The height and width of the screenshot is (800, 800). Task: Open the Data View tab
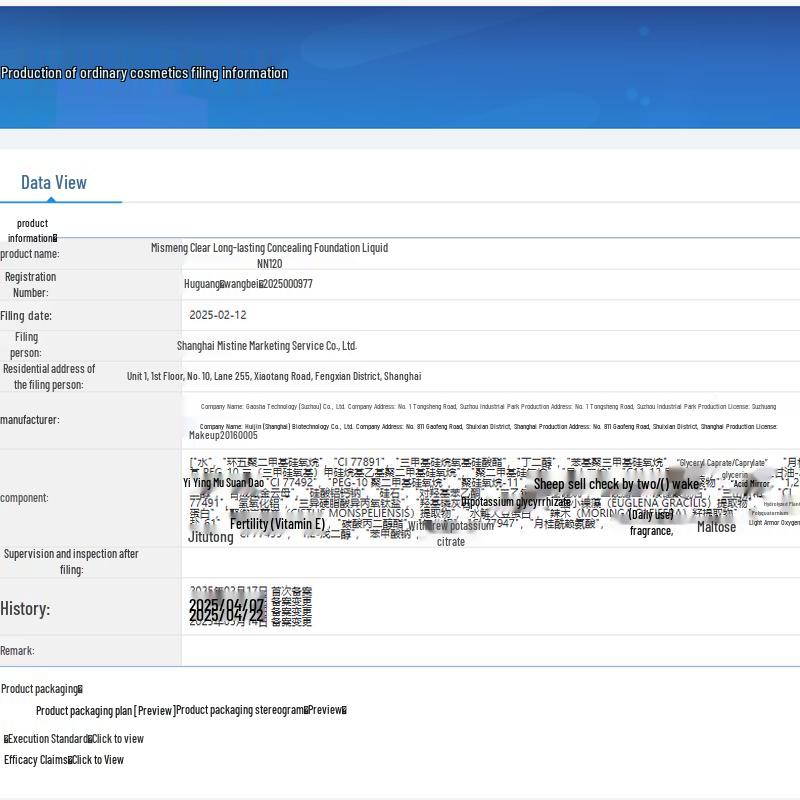pos(54,183)
